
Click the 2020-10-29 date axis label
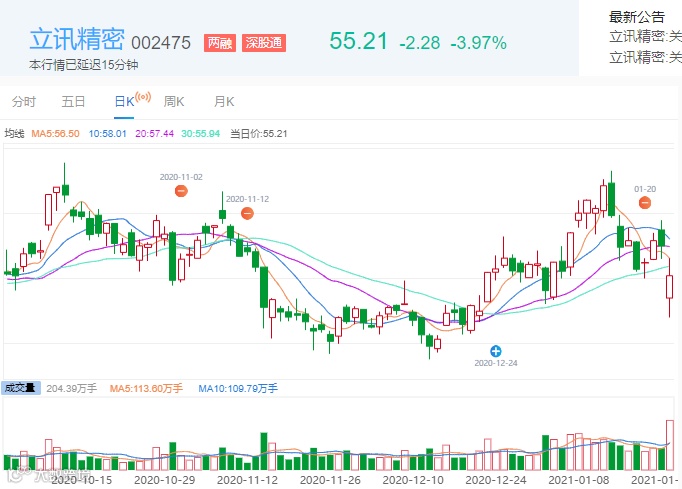164,480
